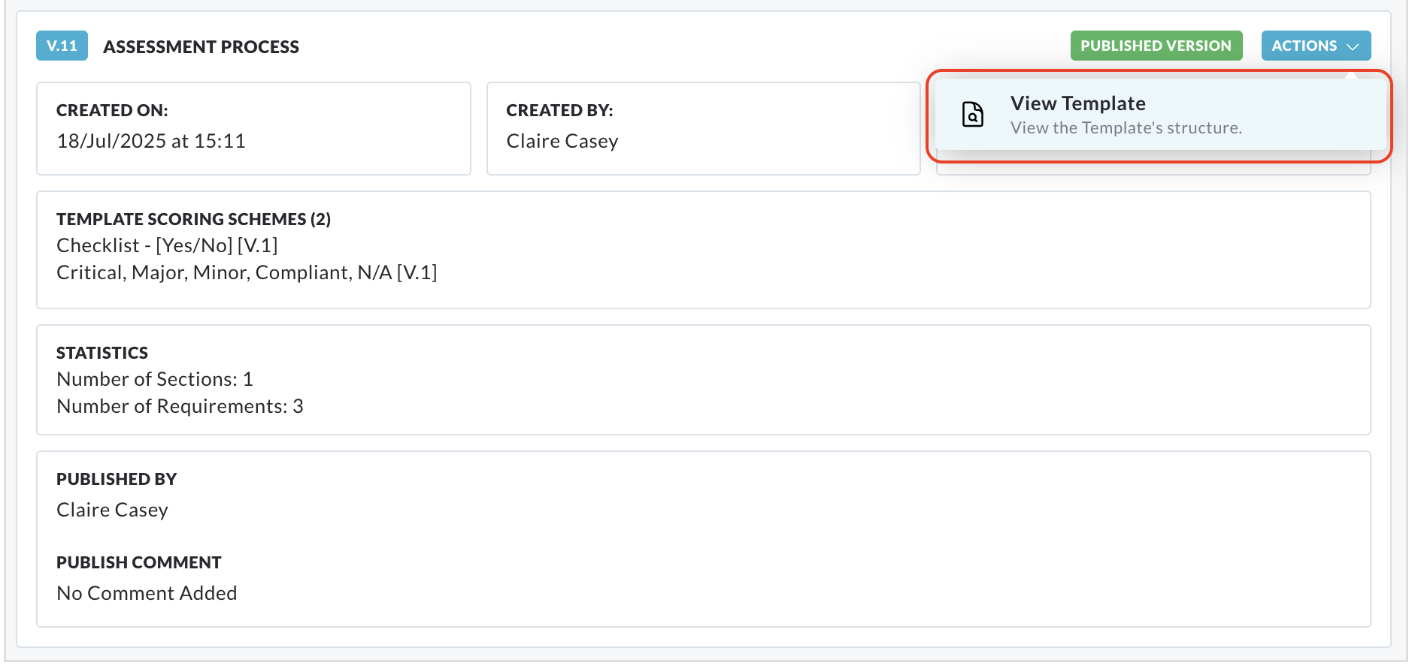Viewport: 1410px width, 664px height.
Task: Click the Publish Comment heading
Action: (x=139, y=562)
